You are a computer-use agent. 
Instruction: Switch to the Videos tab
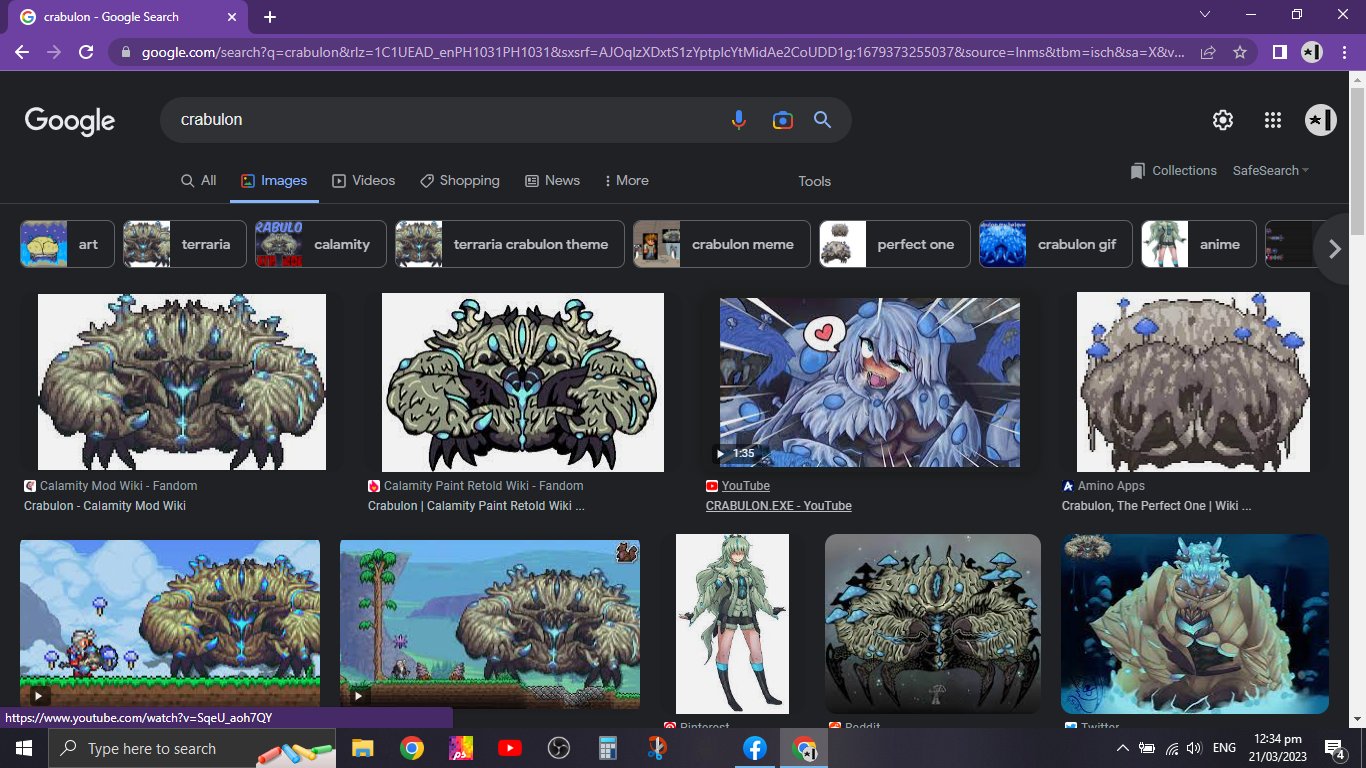pos(363,181)
